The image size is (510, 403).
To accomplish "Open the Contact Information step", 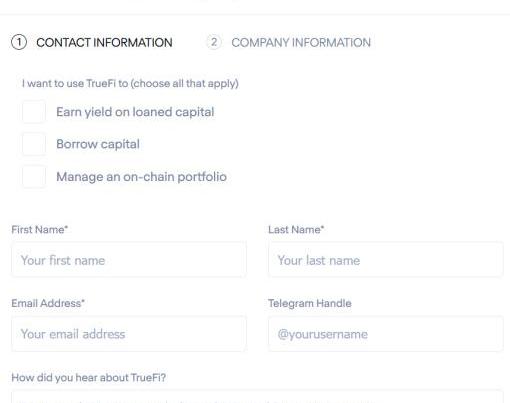I will click(104, 43).
